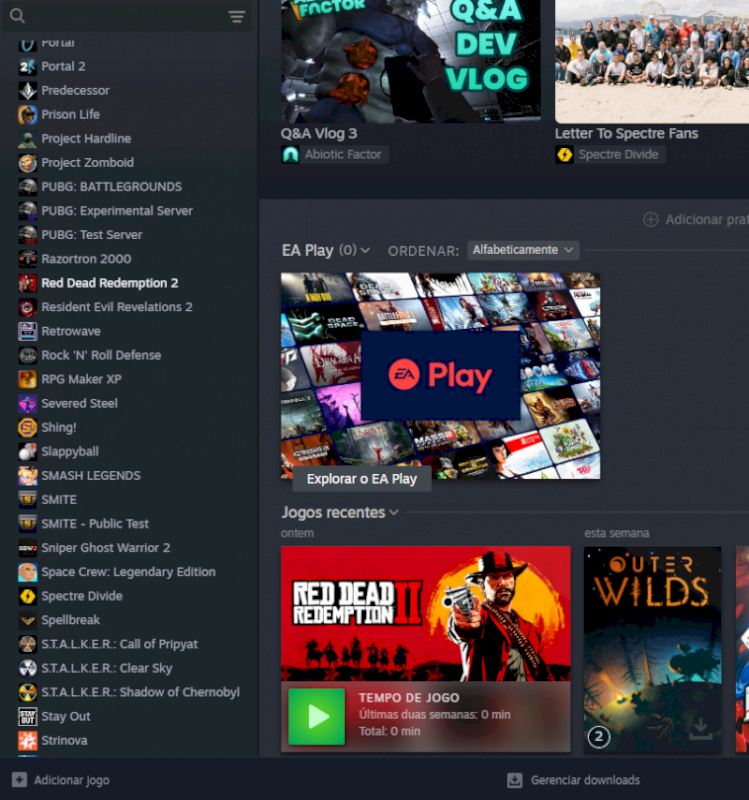The height and width of the screenshot is (800, 749).
Task: Select S.T.A.L.K.E.R.: Clear Sky entry
Action: (x=107, y=668)
